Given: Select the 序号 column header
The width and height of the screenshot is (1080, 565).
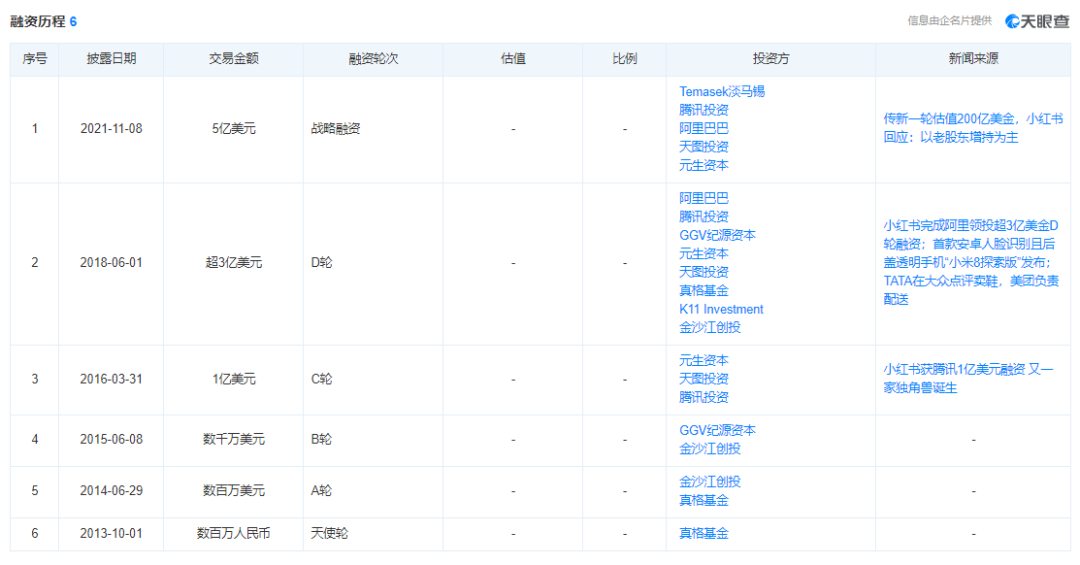Looking at the screenshot, I should [34, 59].
